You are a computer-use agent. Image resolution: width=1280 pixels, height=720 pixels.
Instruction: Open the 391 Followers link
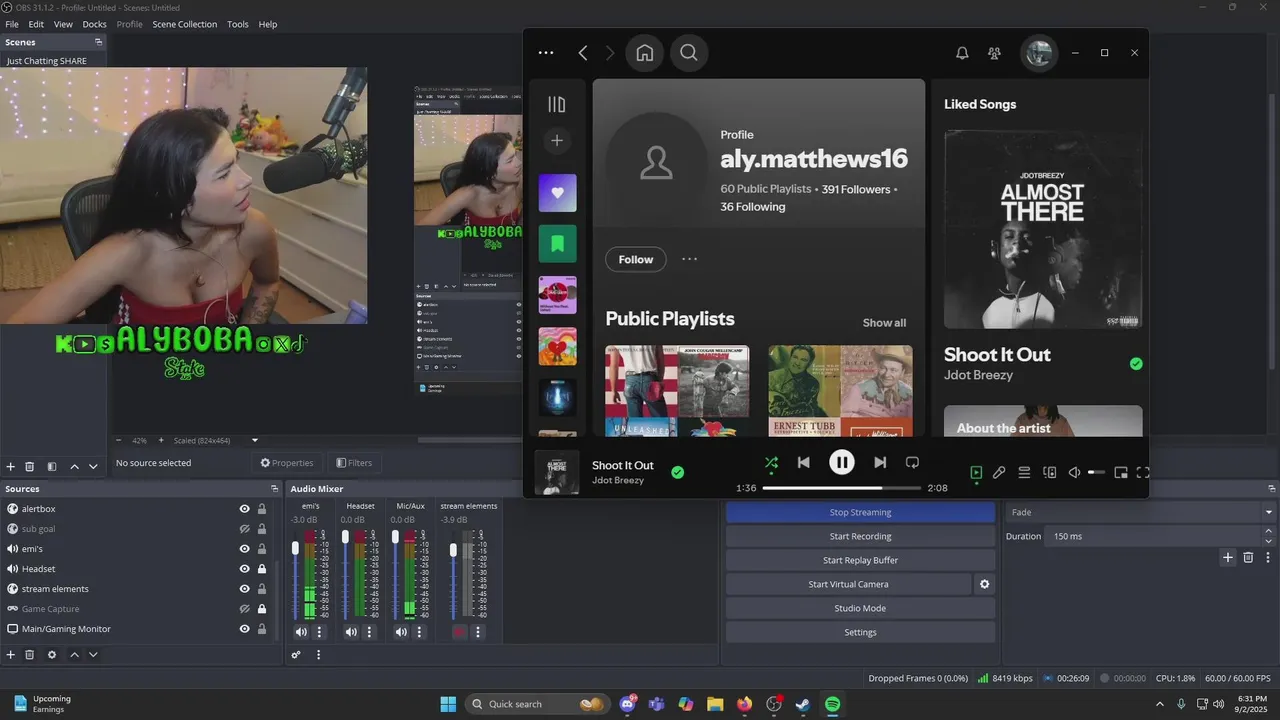[x=856, y=189]
